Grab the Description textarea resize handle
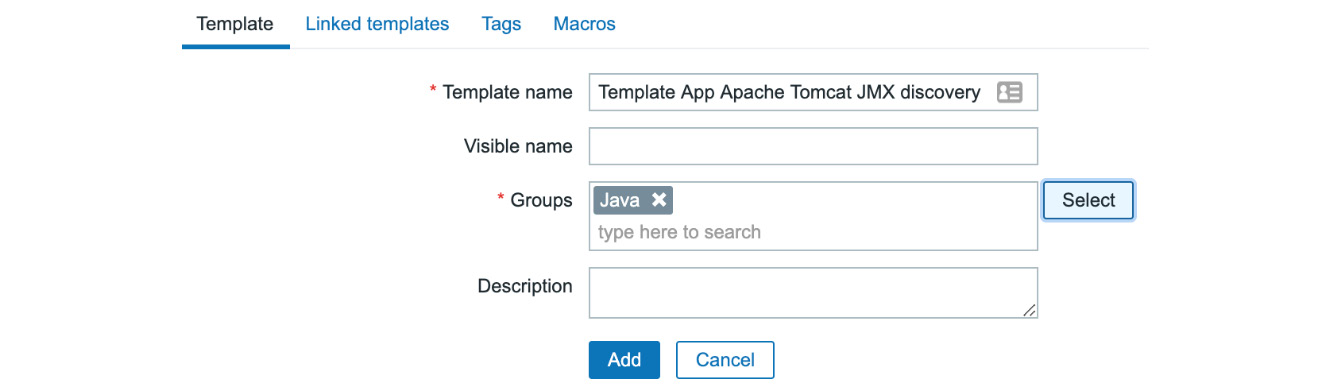Screen dimensions: 1331x387 pos(1029,310)
